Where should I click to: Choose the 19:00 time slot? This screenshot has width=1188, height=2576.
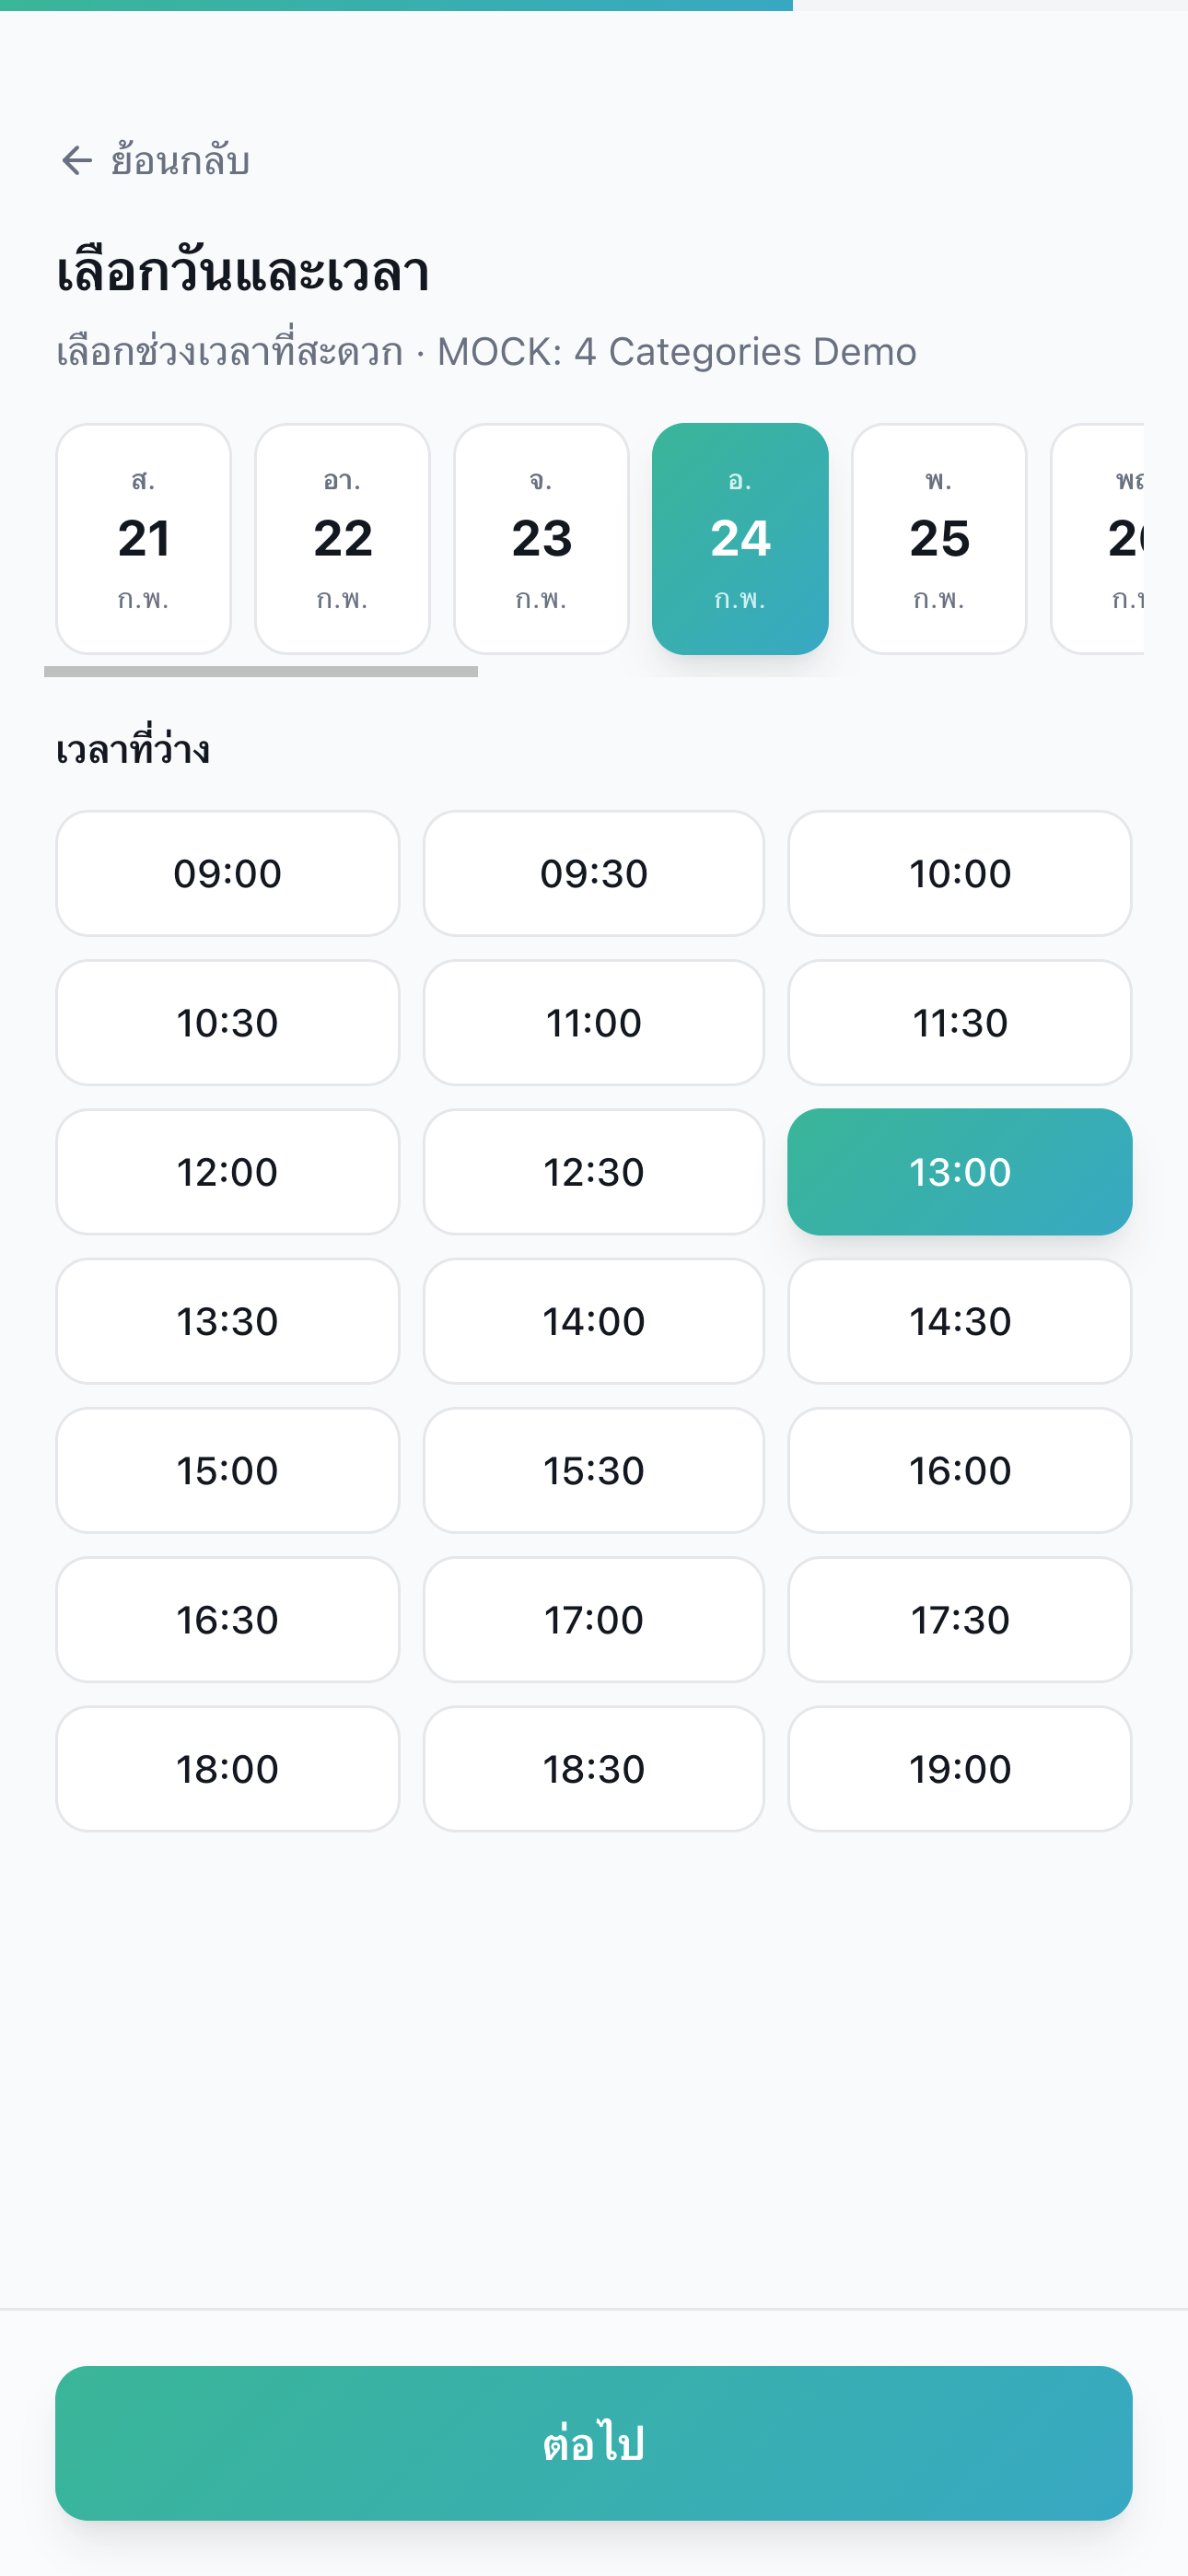point(959,1768)
